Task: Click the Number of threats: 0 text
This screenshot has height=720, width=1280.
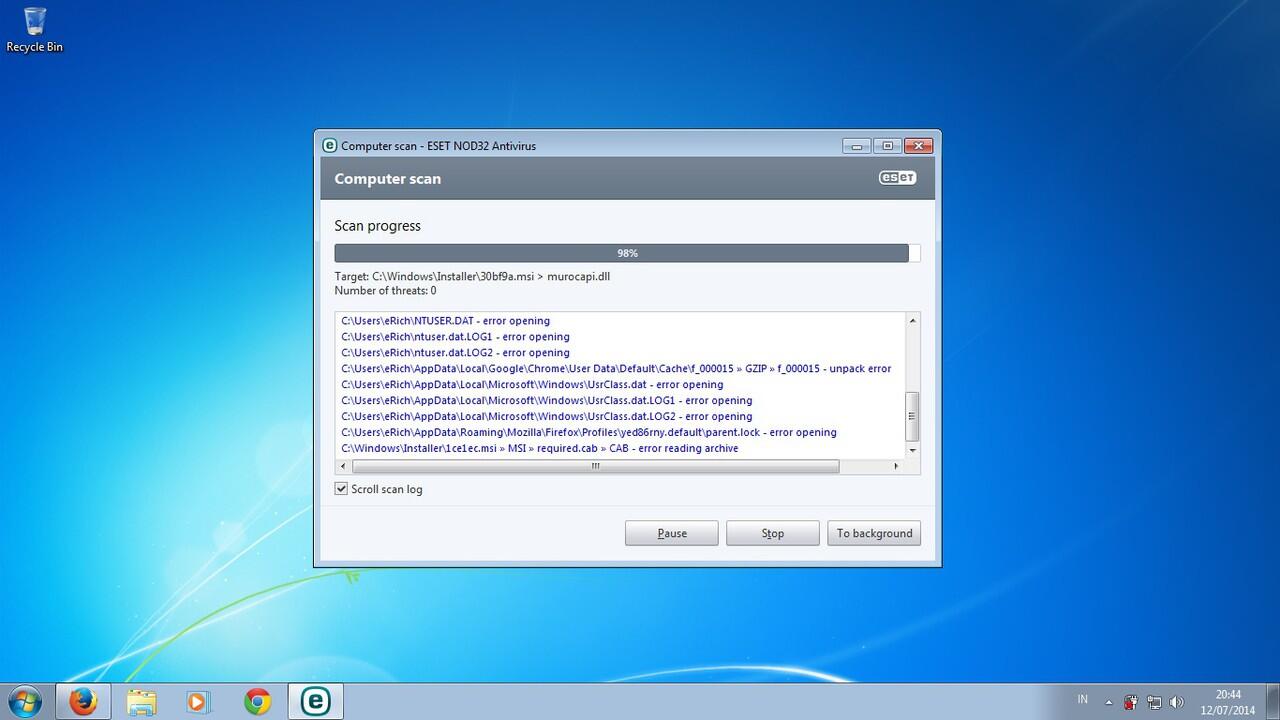Action: pos(385,291)
